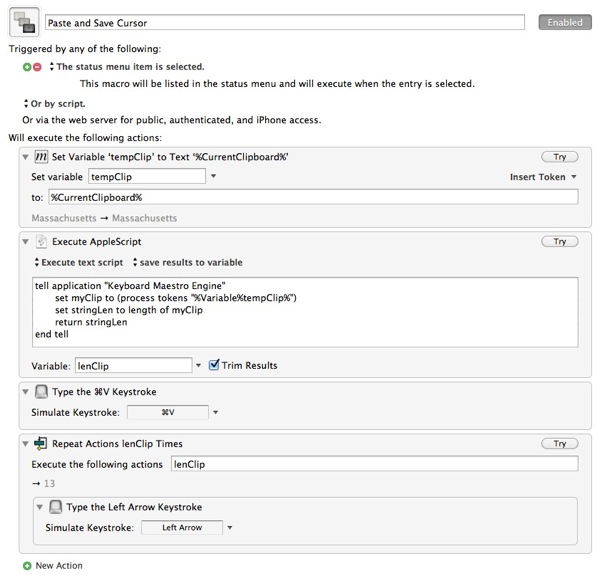Collapse the Set Variable 'tempClip' action
This screenshot has height=576, width=600.
(26, 157)
